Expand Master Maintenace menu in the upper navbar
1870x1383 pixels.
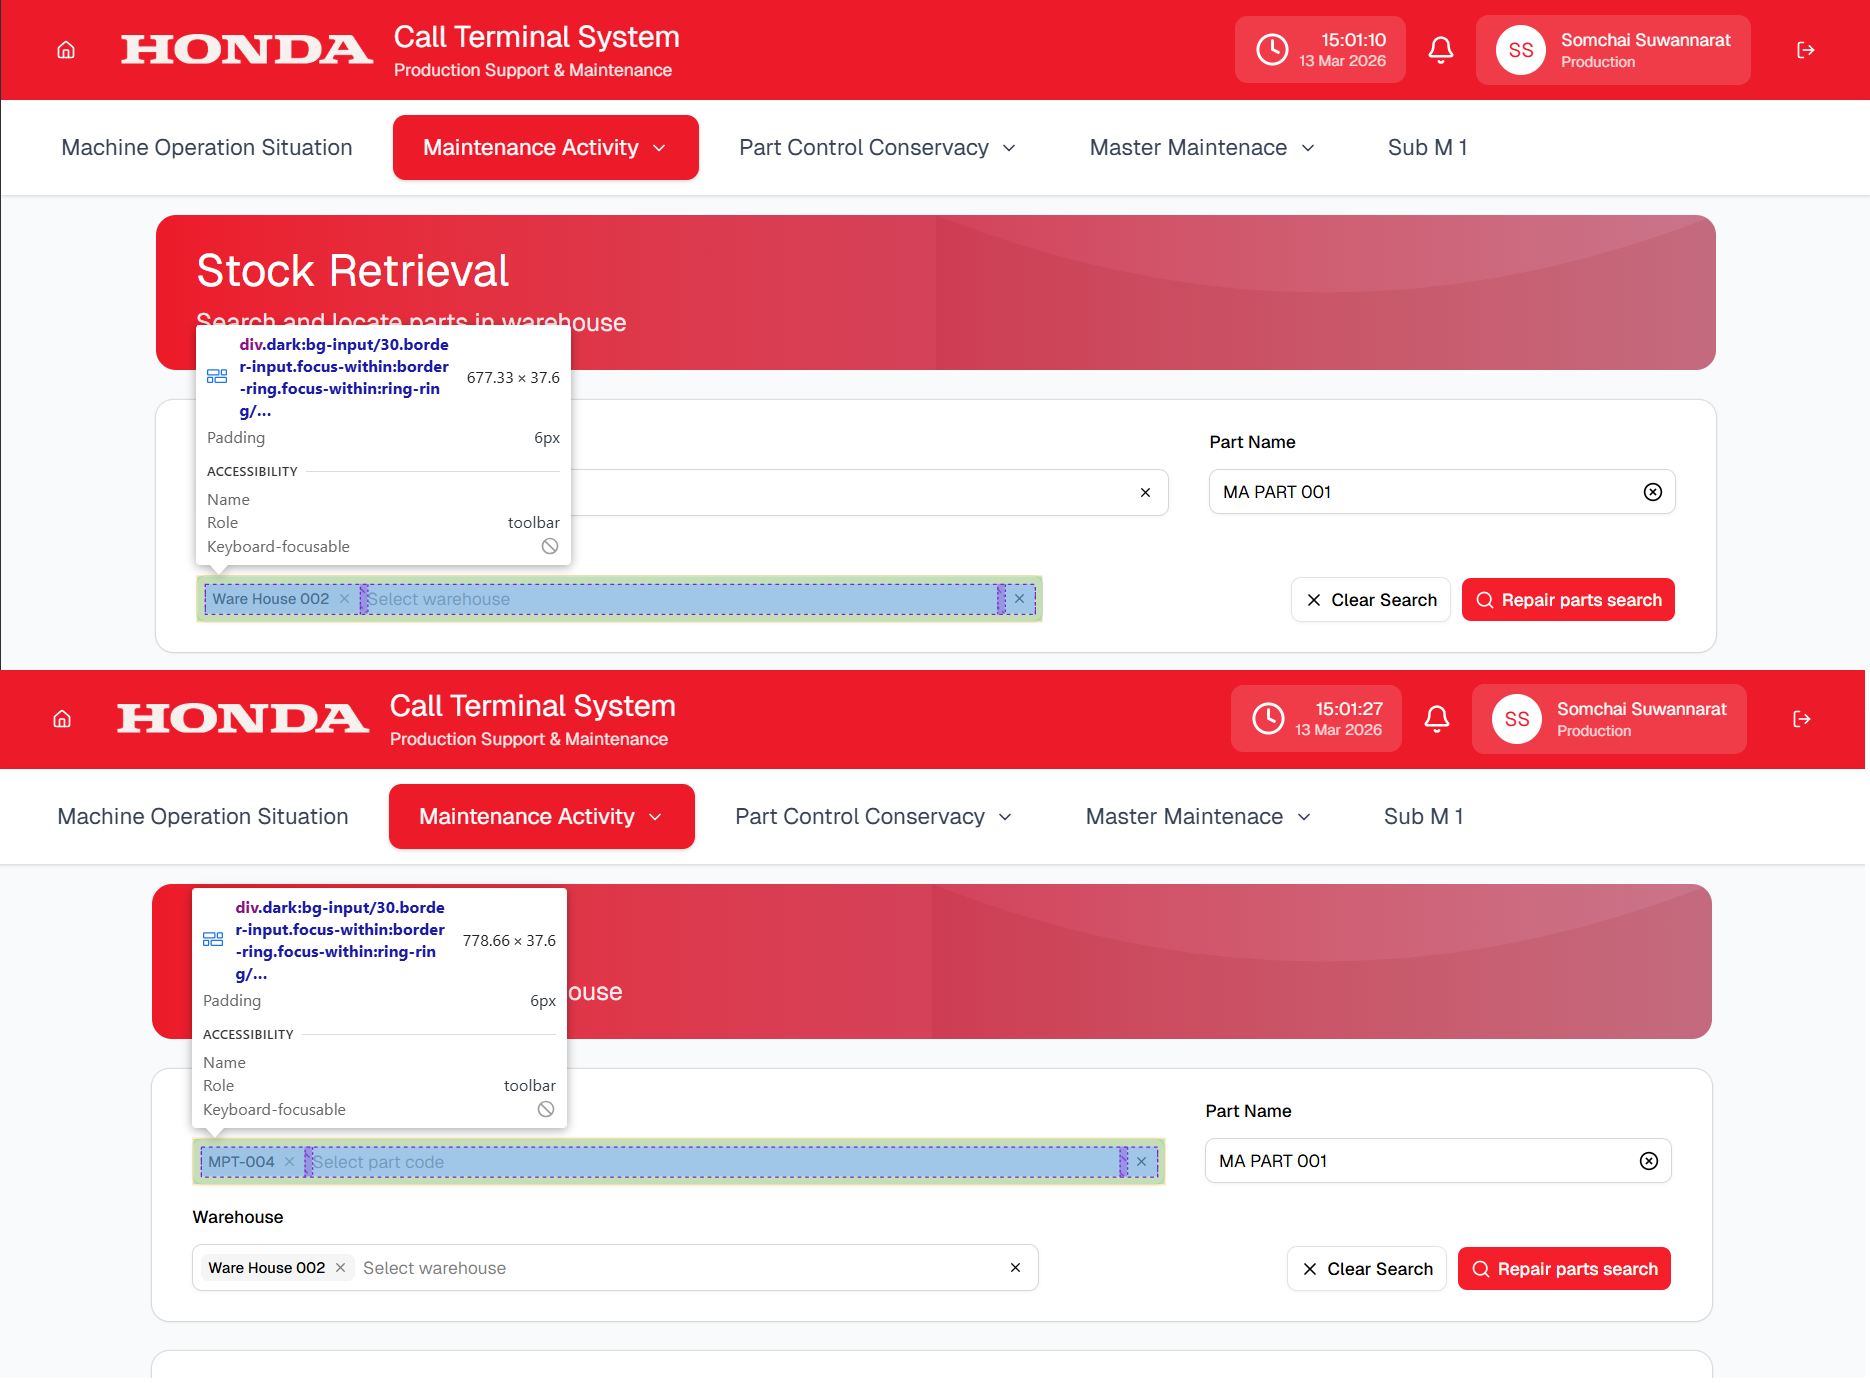[1202, 148]
